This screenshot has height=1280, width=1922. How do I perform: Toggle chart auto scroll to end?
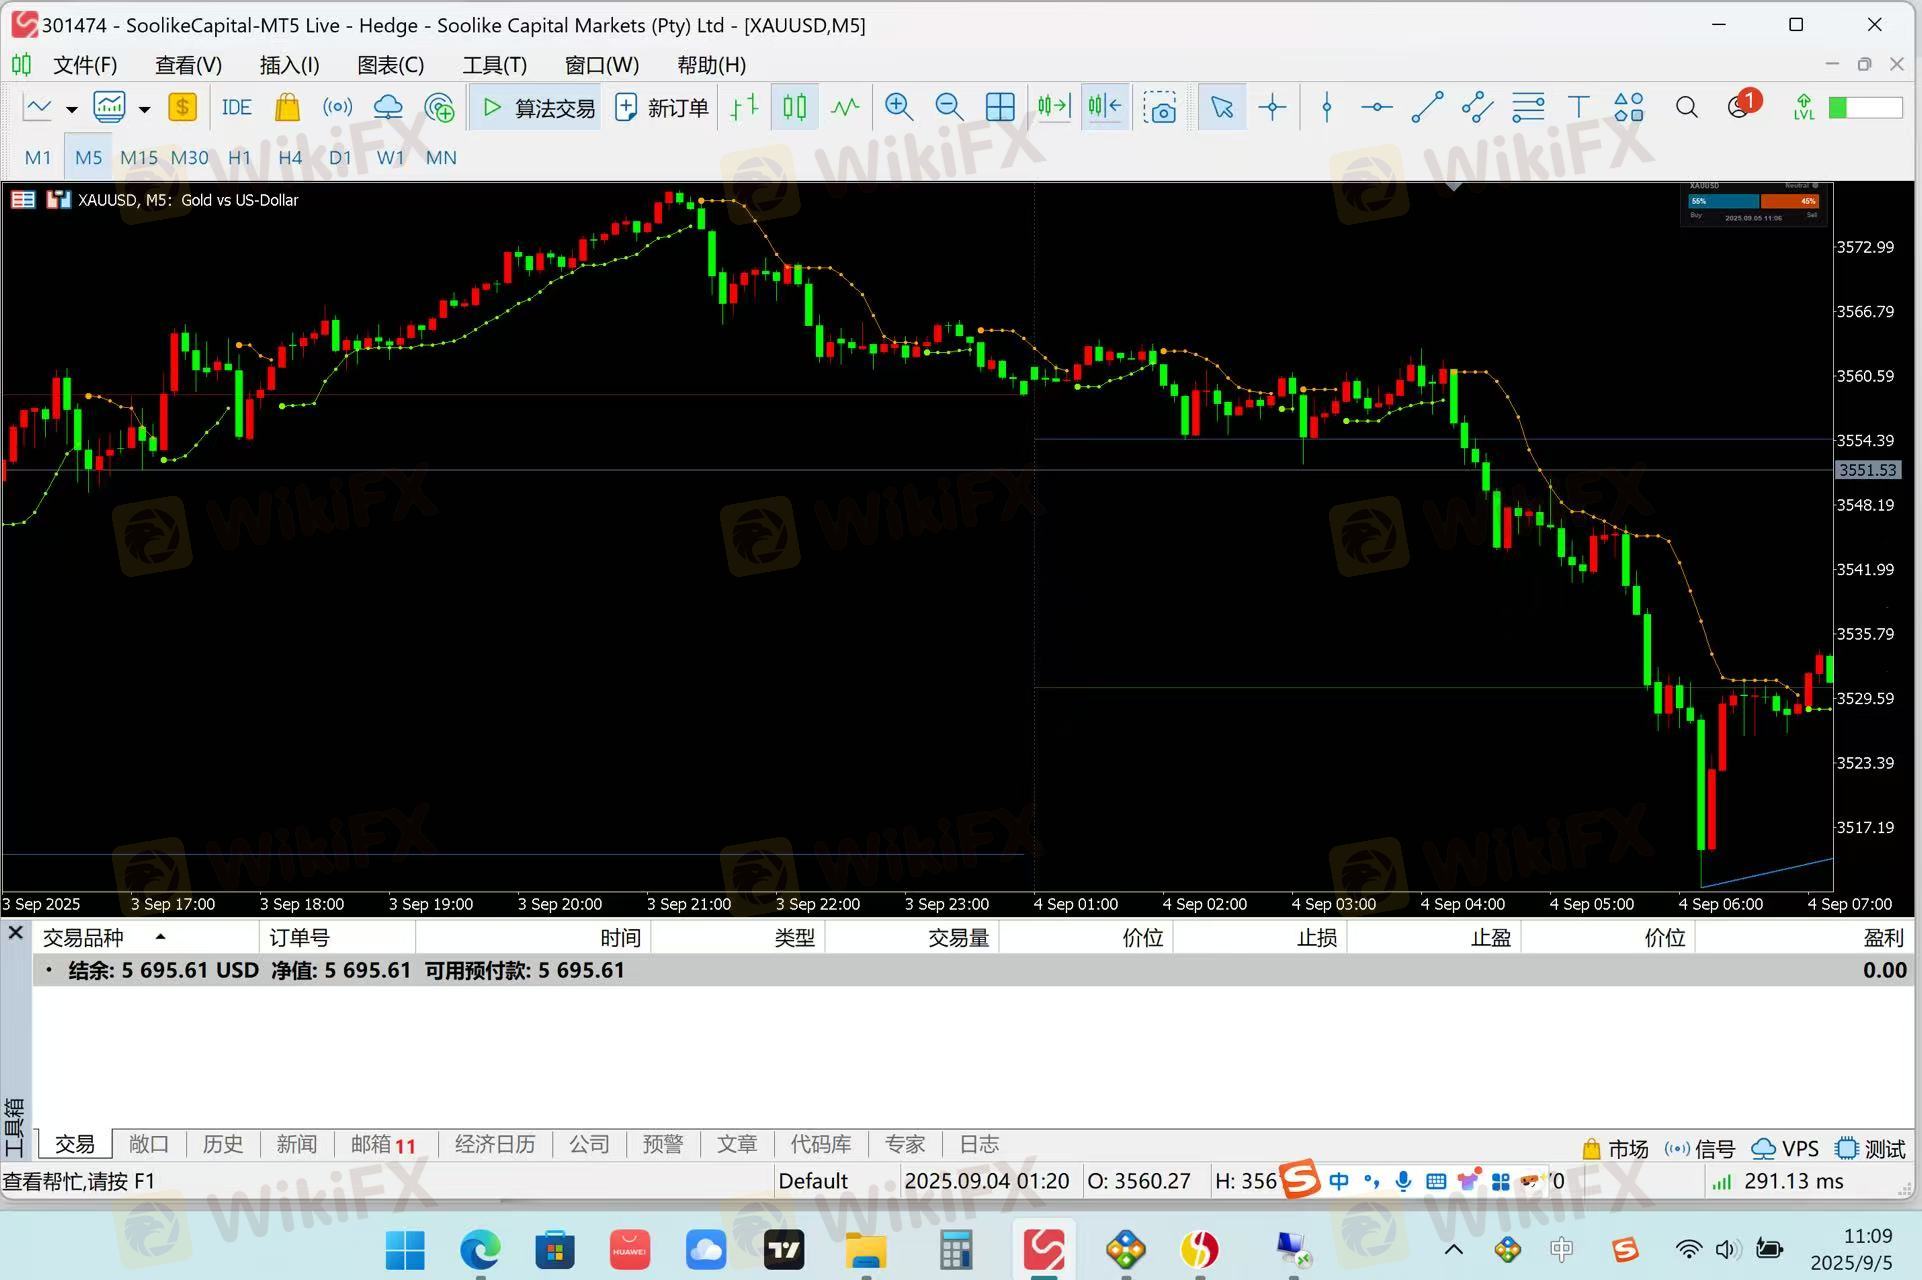(1054, 107)
